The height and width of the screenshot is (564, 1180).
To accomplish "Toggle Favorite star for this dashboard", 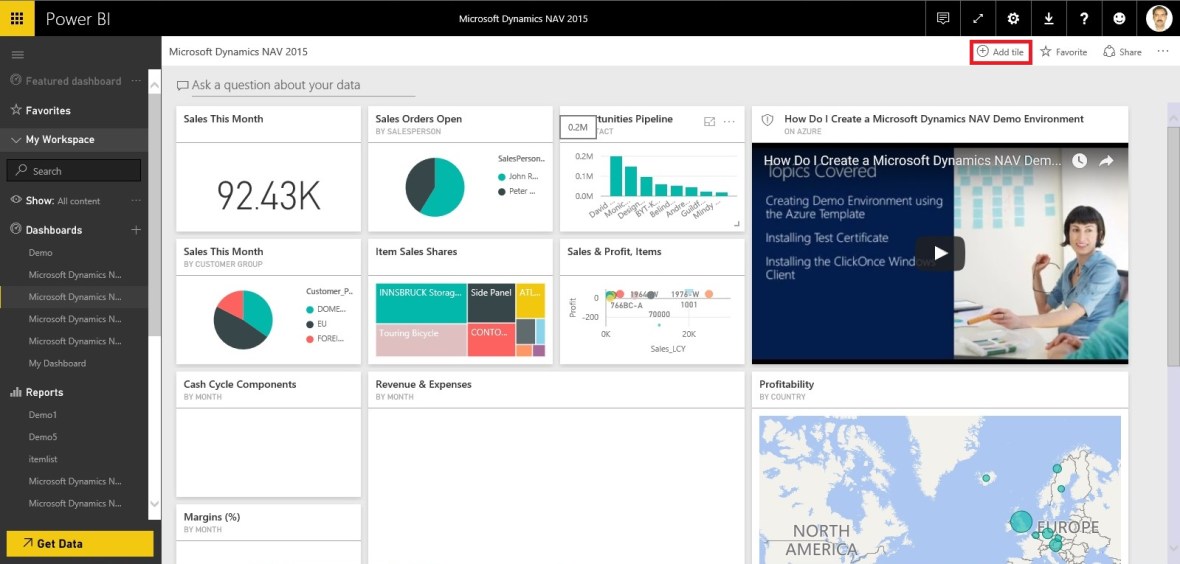I will [1063, 52].
